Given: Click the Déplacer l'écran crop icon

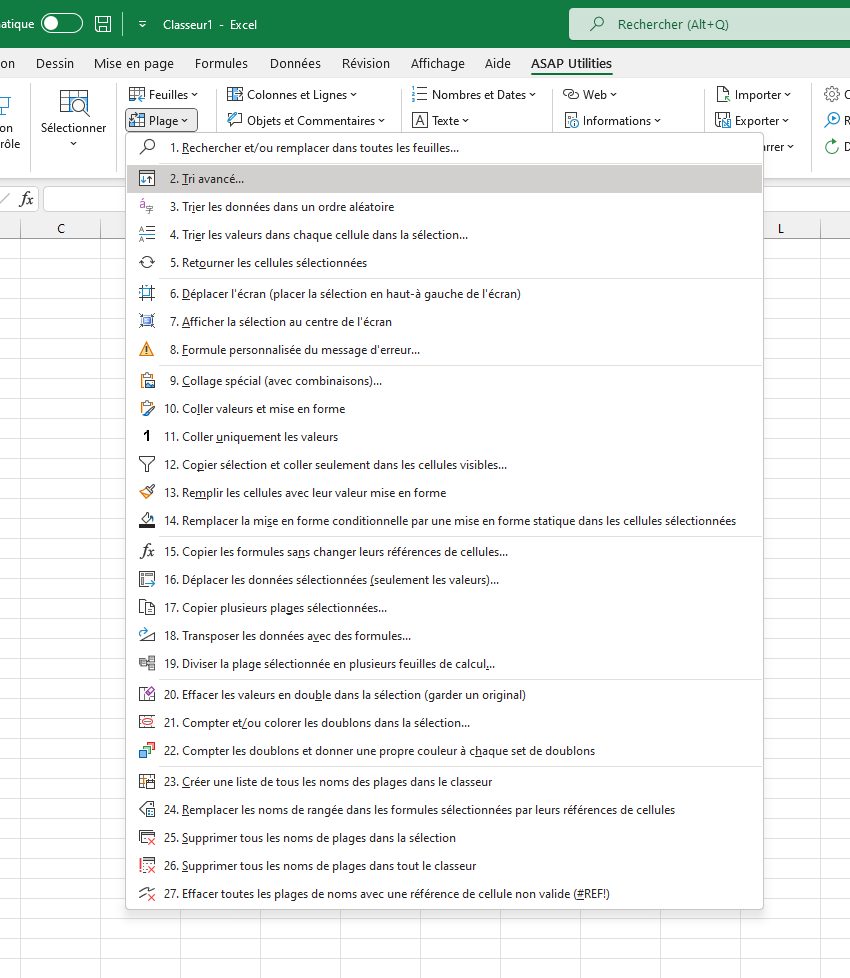Looking at the screenshot, I should point(147,293).
